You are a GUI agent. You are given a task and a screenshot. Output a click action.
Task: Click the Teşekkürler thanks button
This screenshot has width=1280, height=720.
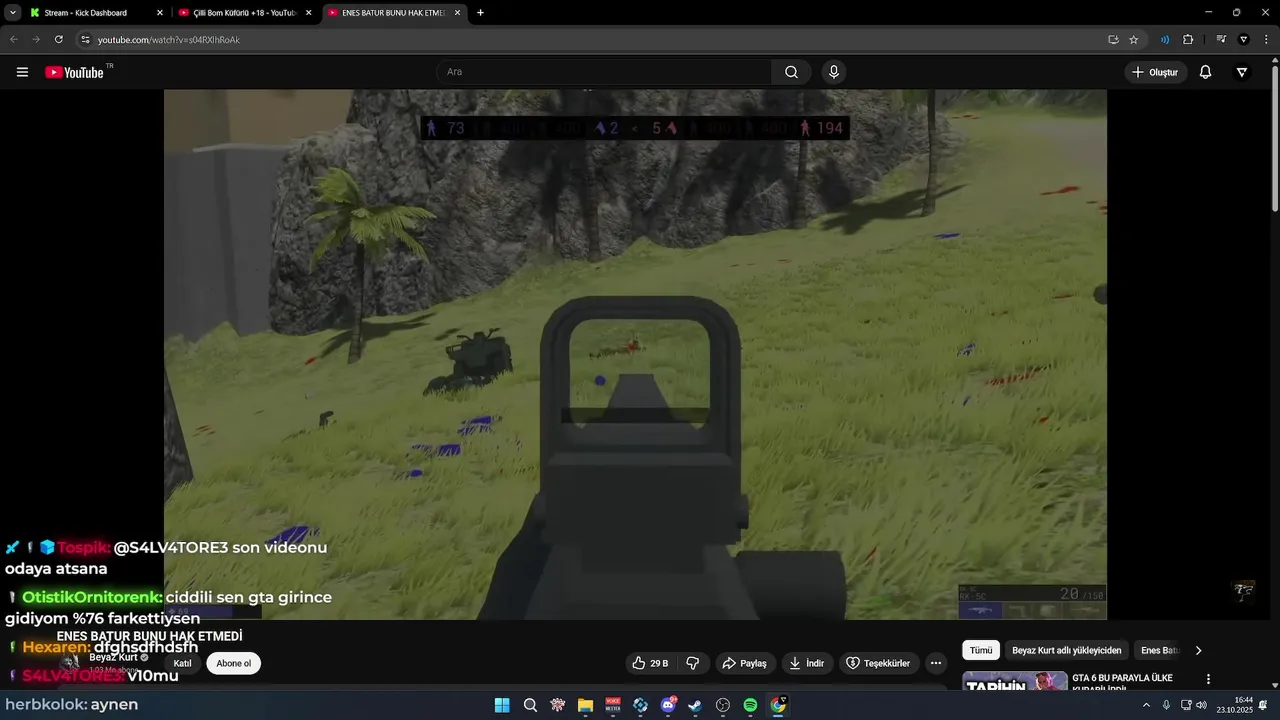(878, 663)
